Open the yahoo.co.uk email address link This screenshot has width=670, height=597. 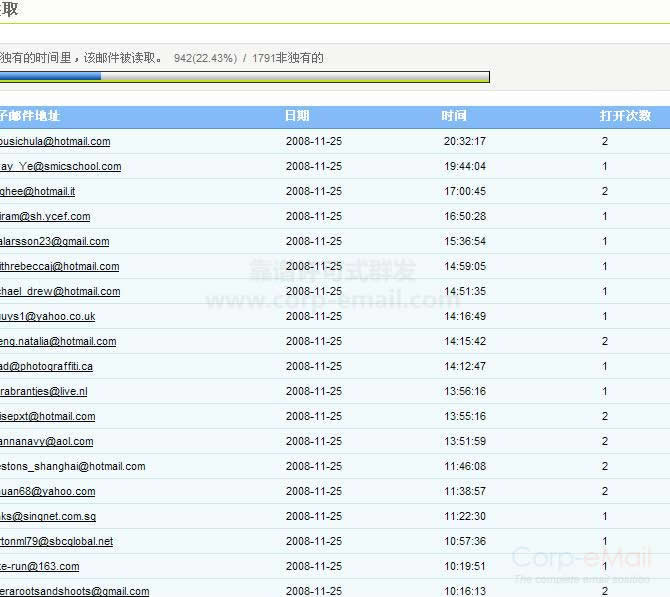[x=48, y=317]
